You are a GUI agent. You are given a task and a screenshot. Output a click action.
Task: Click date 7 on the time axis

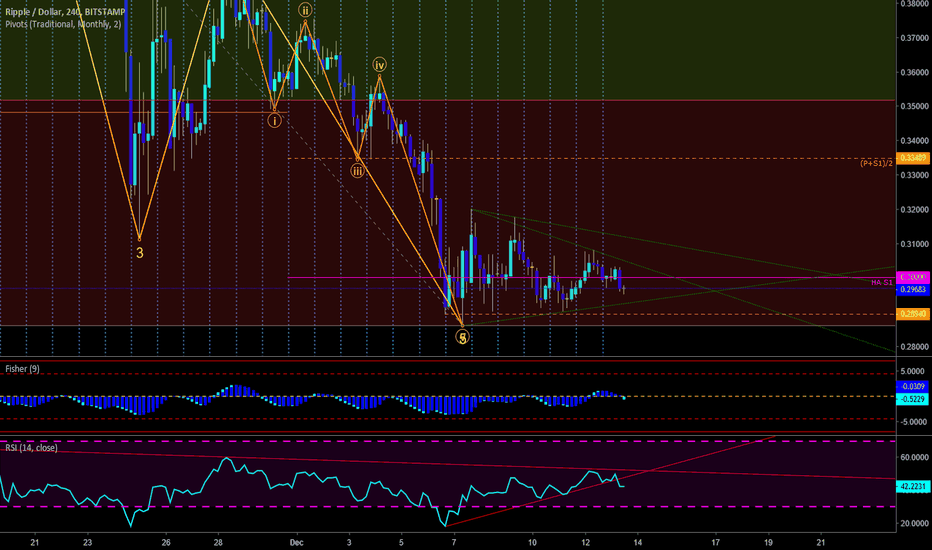pyautogui.click(x=454, y=542)
